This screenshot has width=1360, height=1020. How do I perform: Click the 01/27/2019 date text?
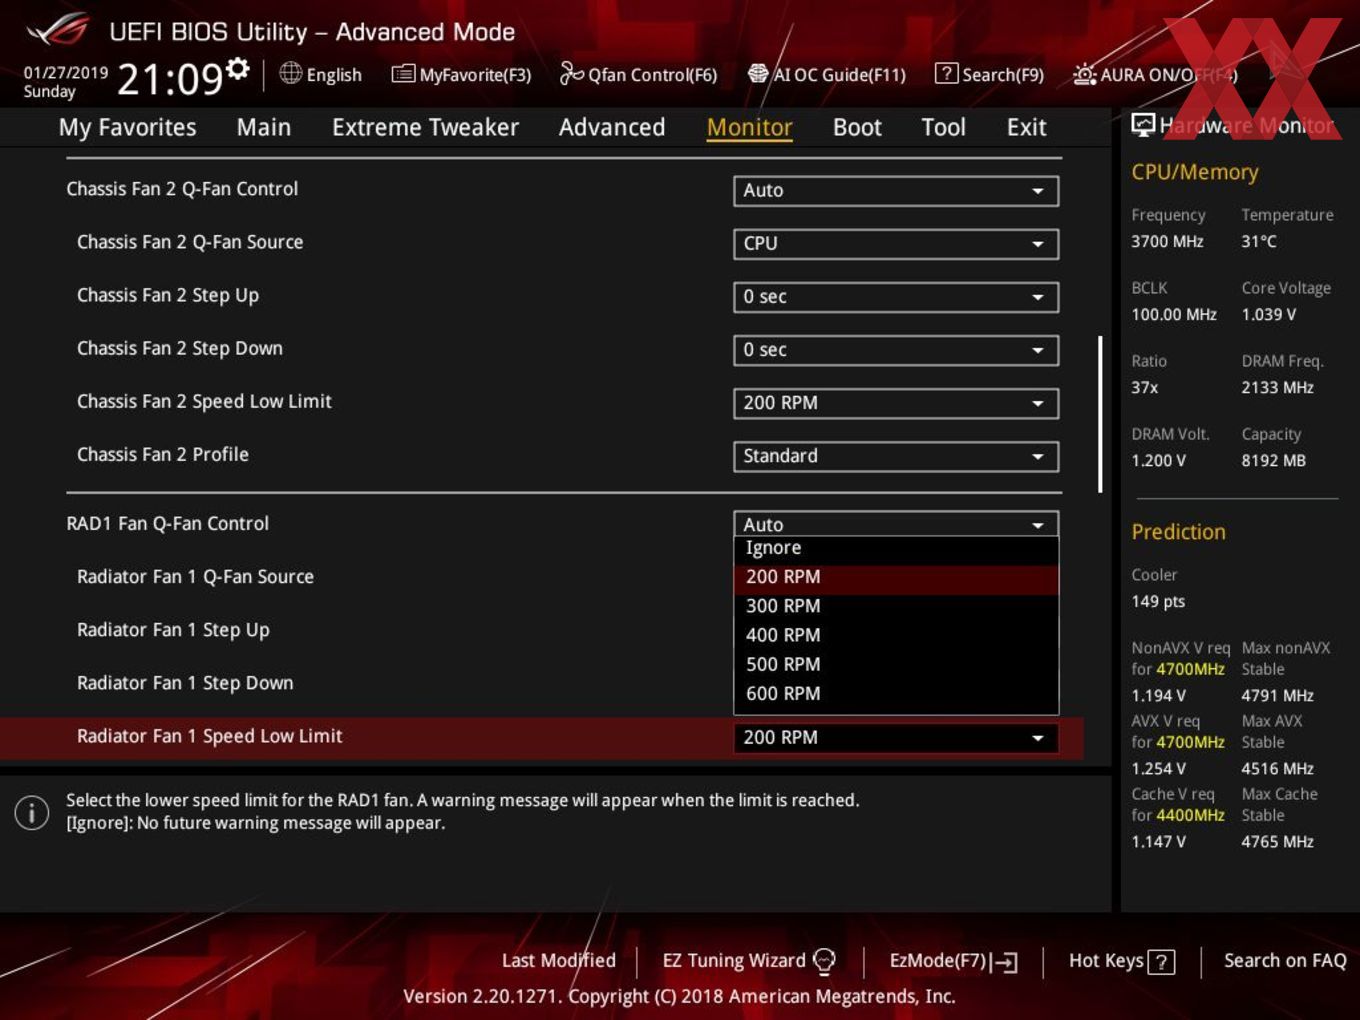tap(65, 73)
